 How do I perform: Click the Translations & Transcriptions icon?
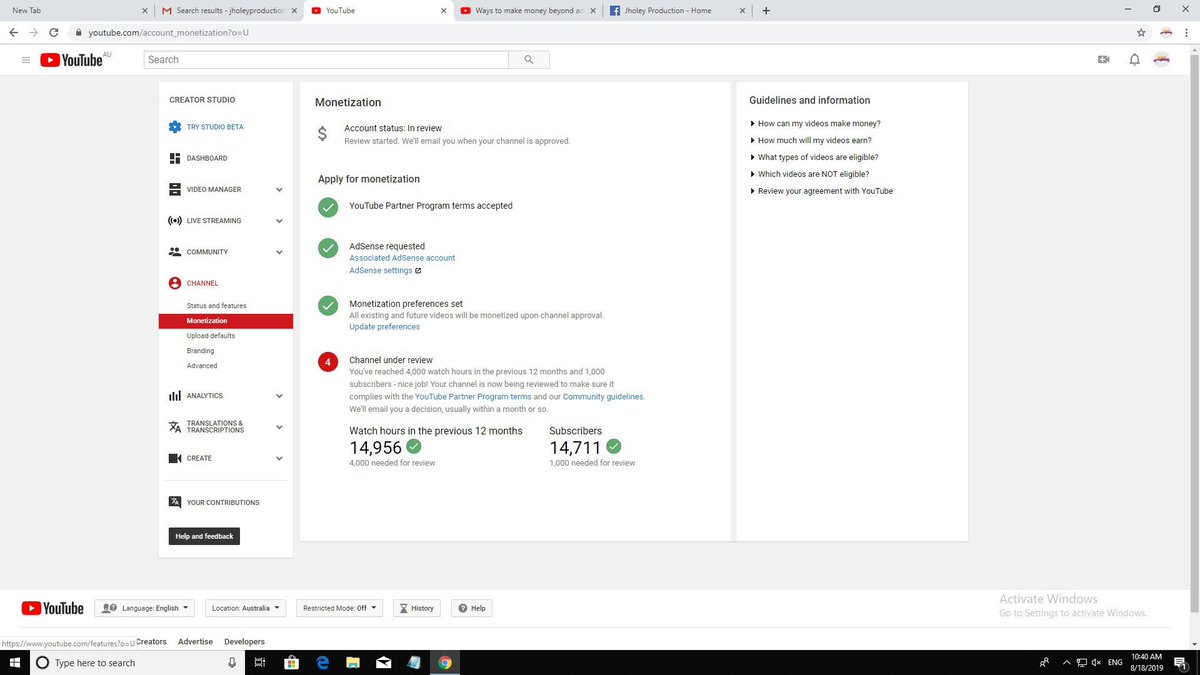(x=175, y=427)
